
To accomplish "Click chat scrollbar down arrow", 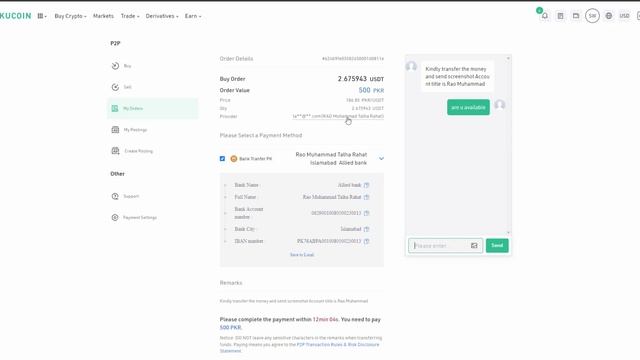I will click(x=508, y=233).
